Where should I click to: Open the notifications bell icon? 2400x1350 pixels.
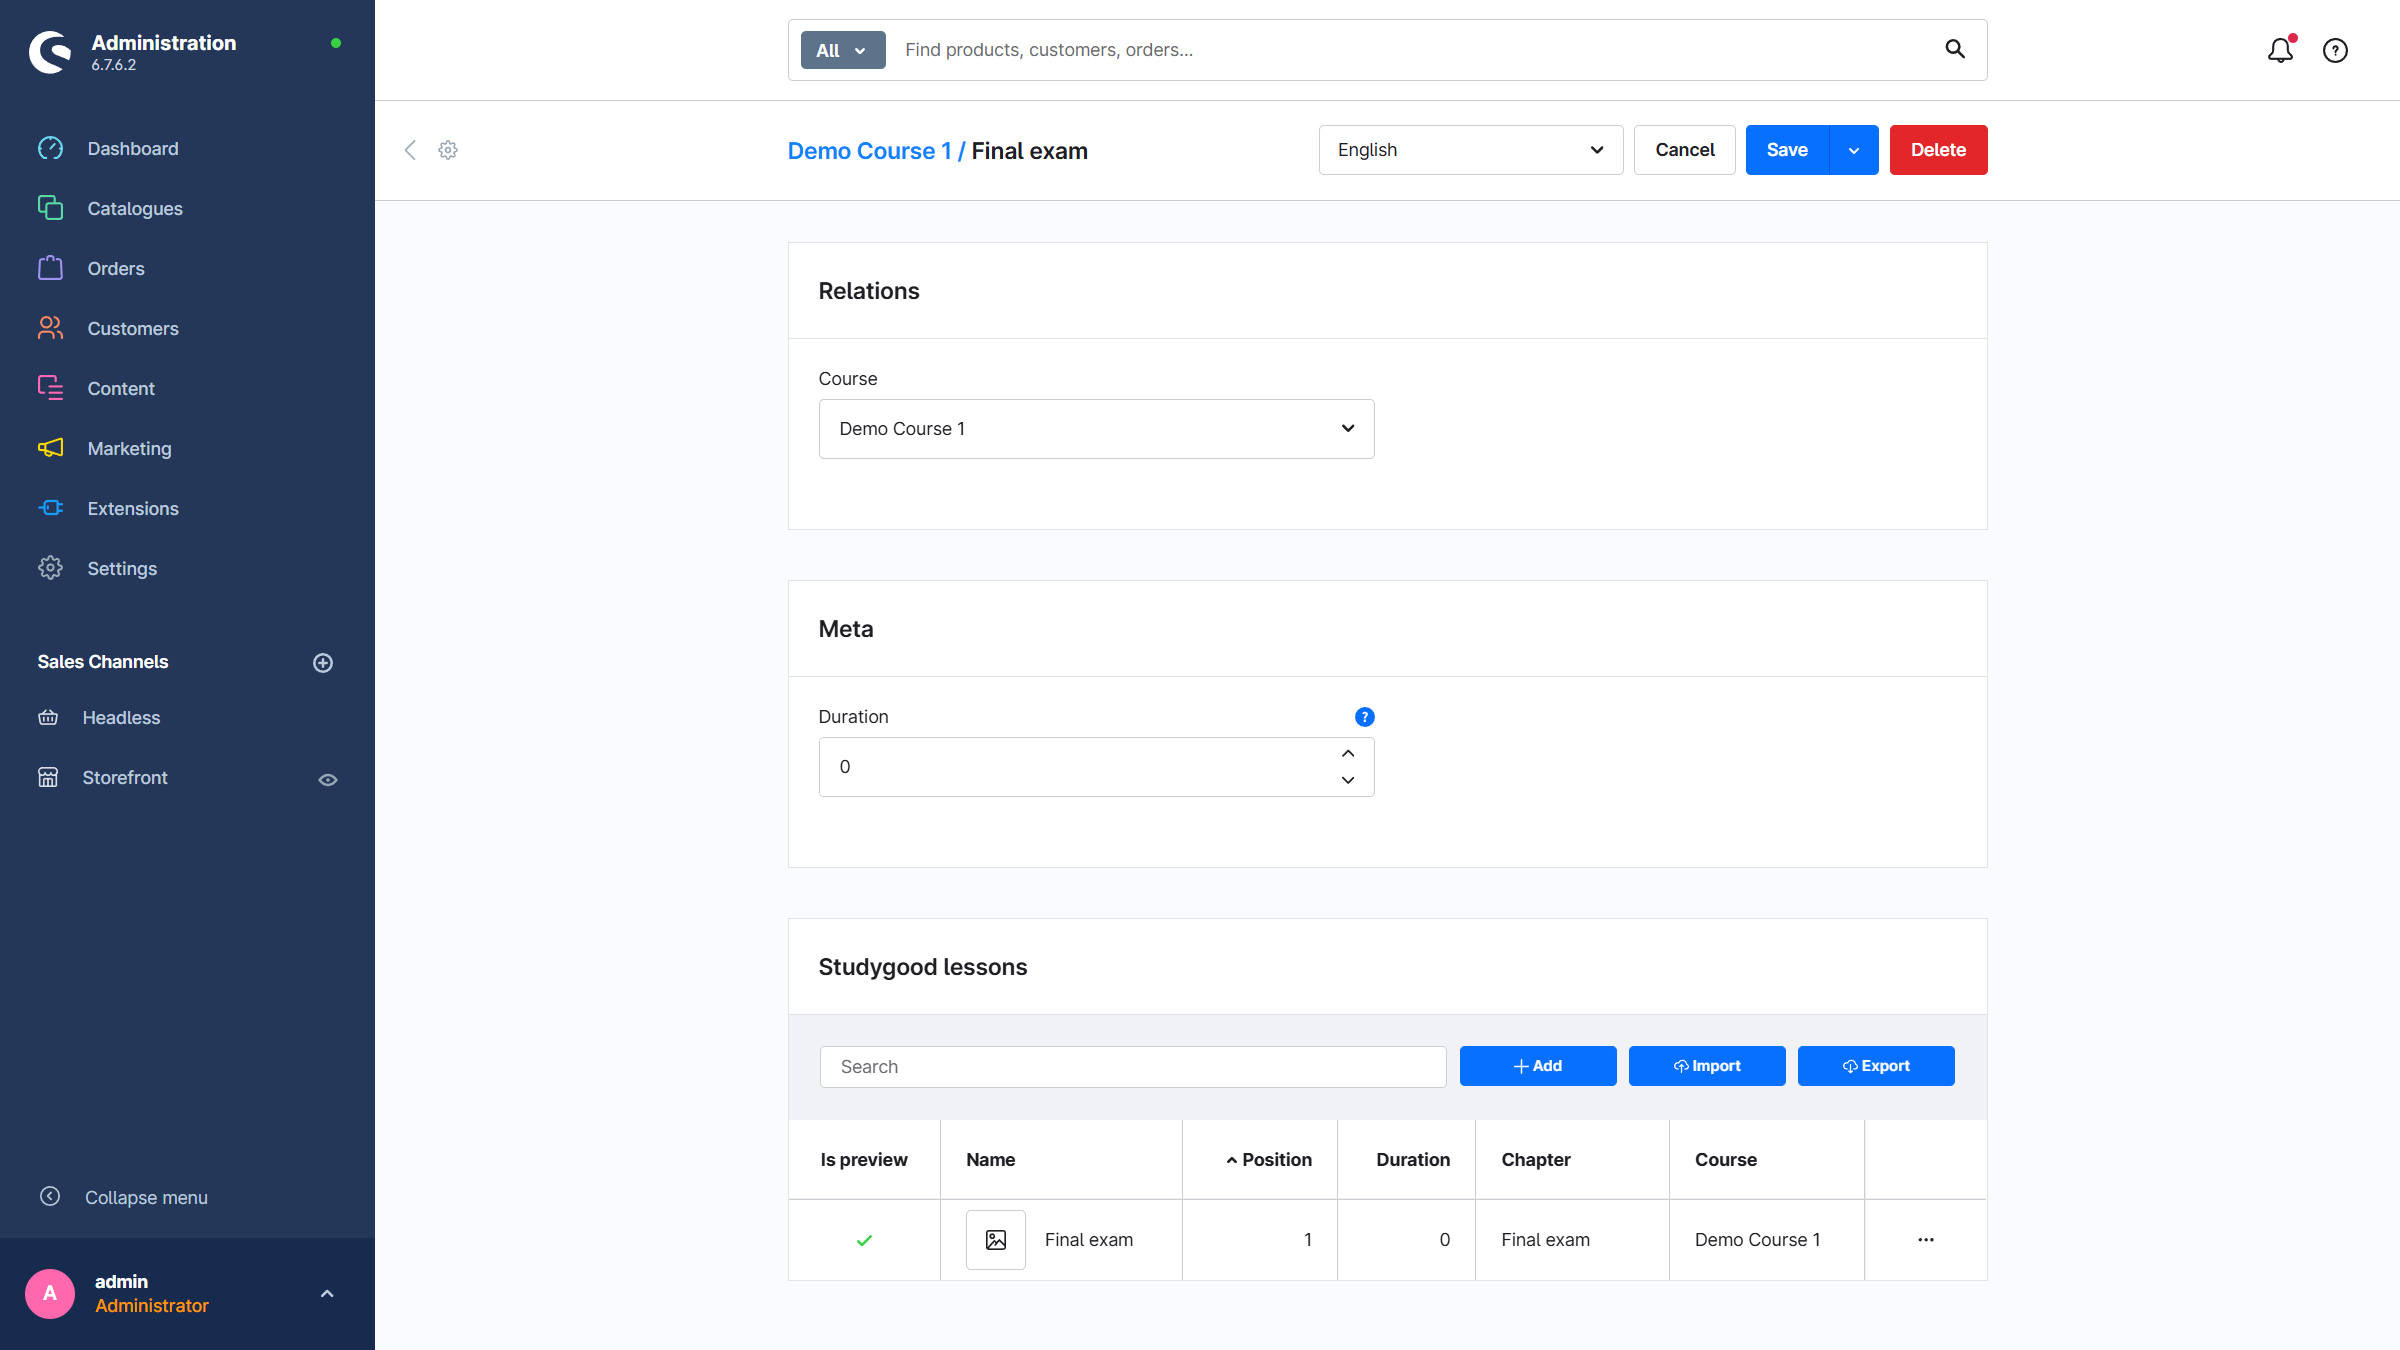point(2279,50)
